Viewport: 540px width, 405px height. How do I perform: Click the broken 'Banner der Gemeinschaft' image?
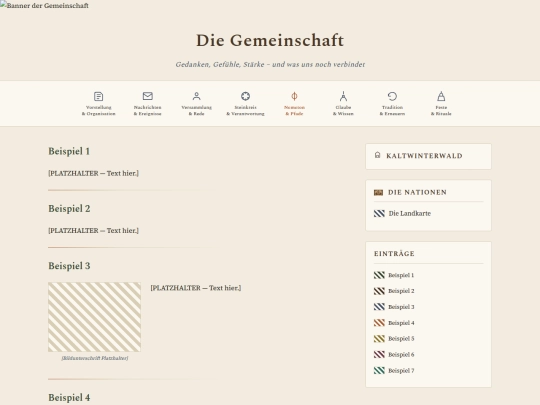click(44, 5)
